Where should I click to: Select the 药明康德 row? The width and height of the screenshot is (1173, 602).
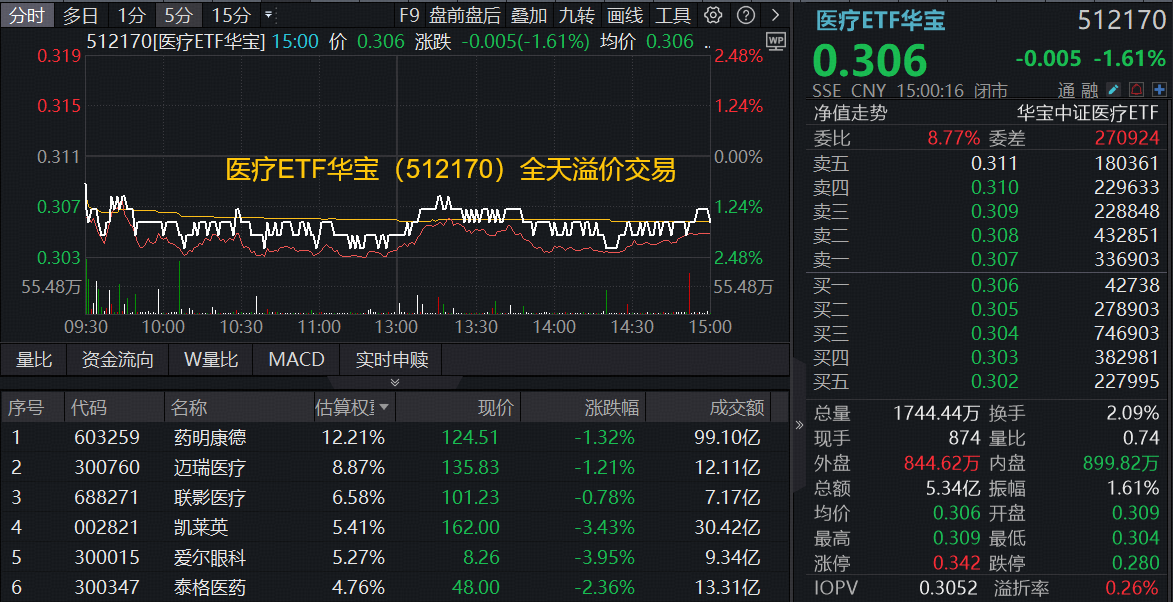pyautogui.click(x=395, y=437)
